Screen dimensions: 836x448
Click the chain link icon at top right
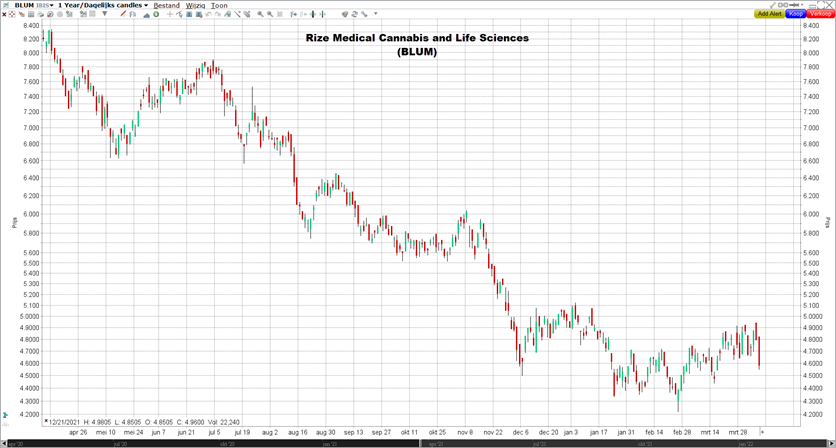pos(783,5)
